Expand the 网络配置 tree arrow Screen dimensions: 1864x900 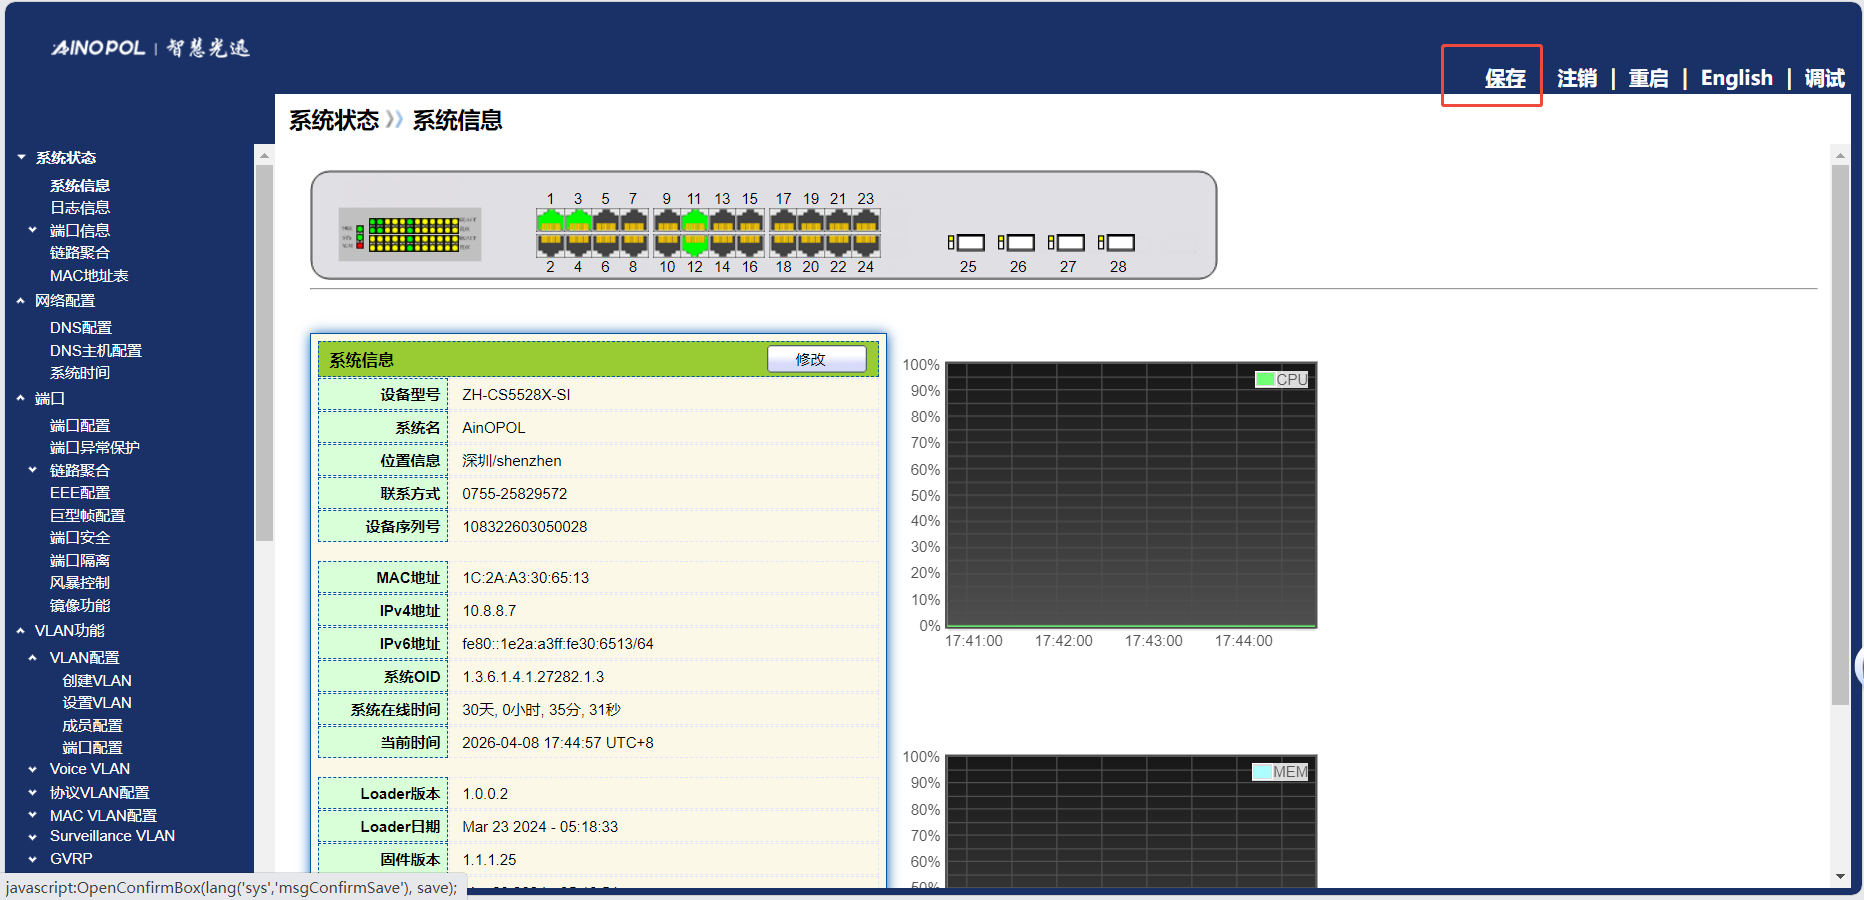pos(21,301)
